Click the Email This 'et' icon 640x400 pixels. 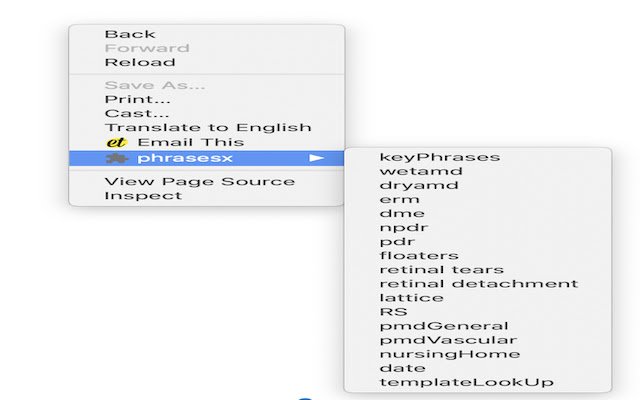[116, 142]
